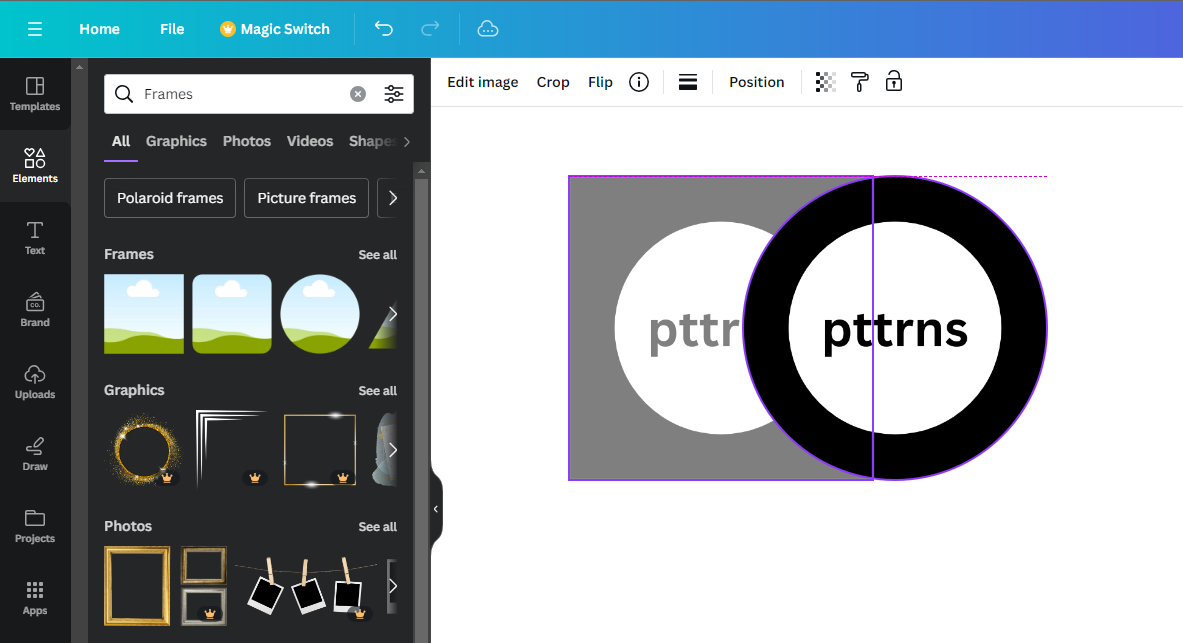Switch to the Graphics tab
This screenshot has width=1183, height=643.
176,141
